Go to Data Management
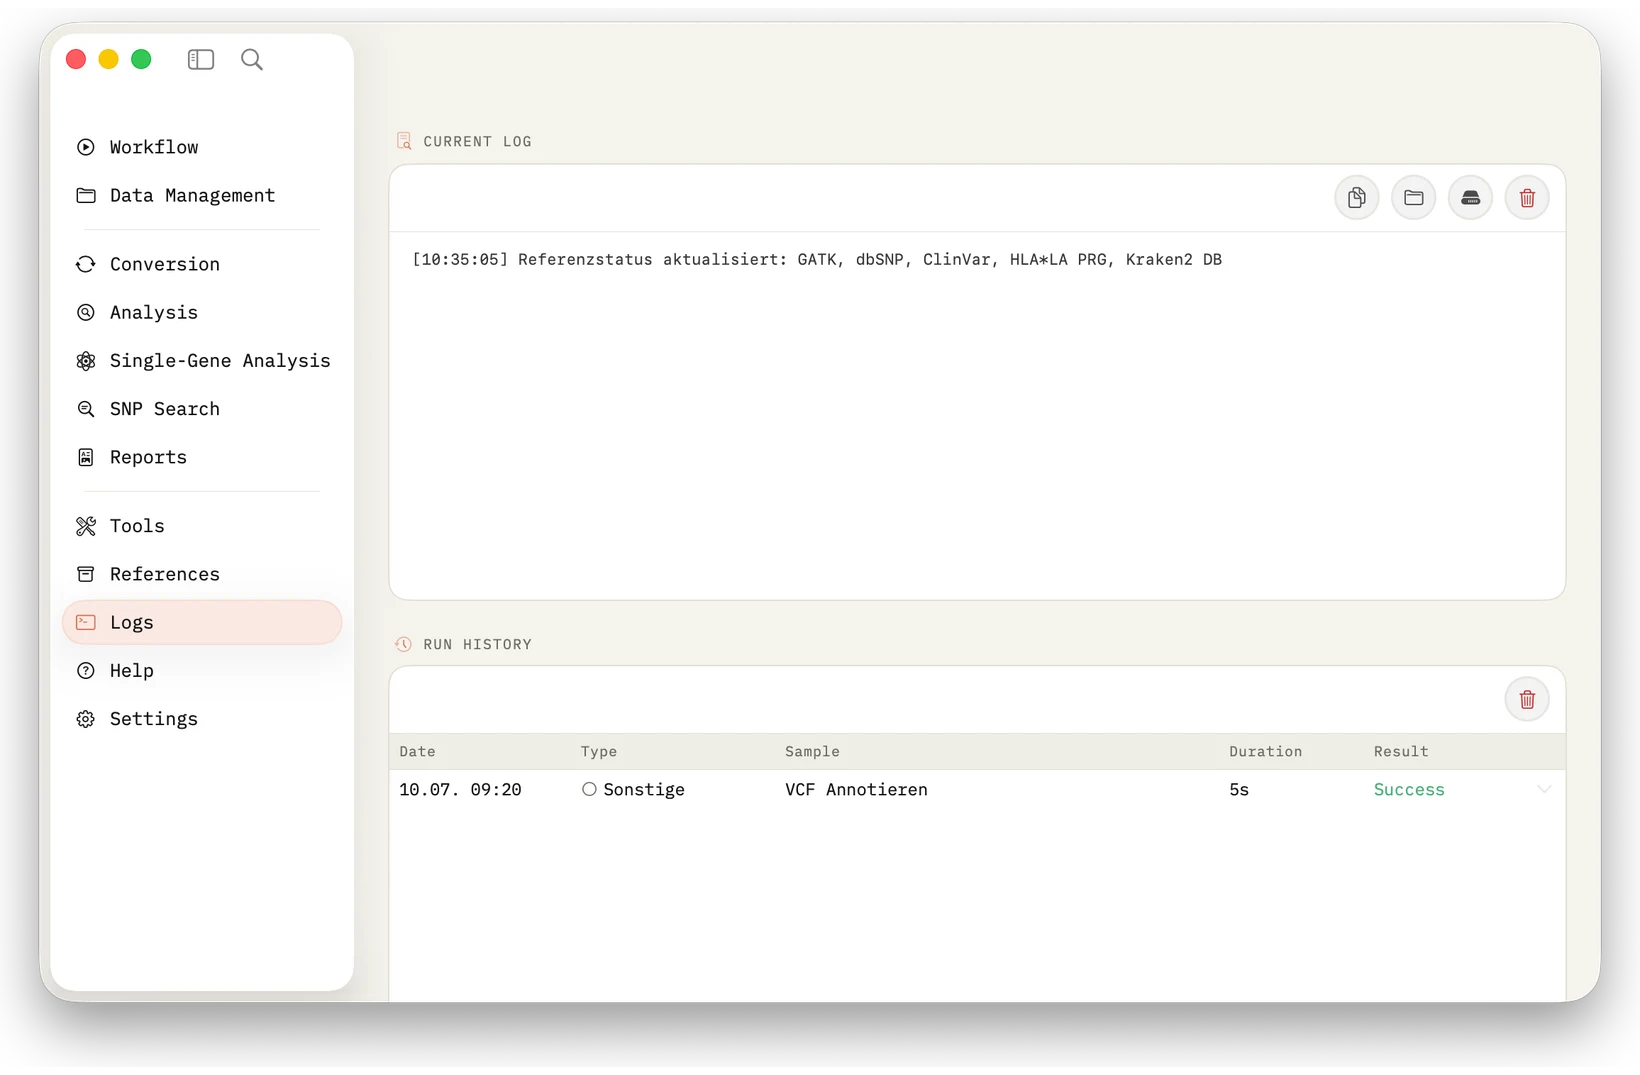The image size is (1640, 1075). (202, 195)
